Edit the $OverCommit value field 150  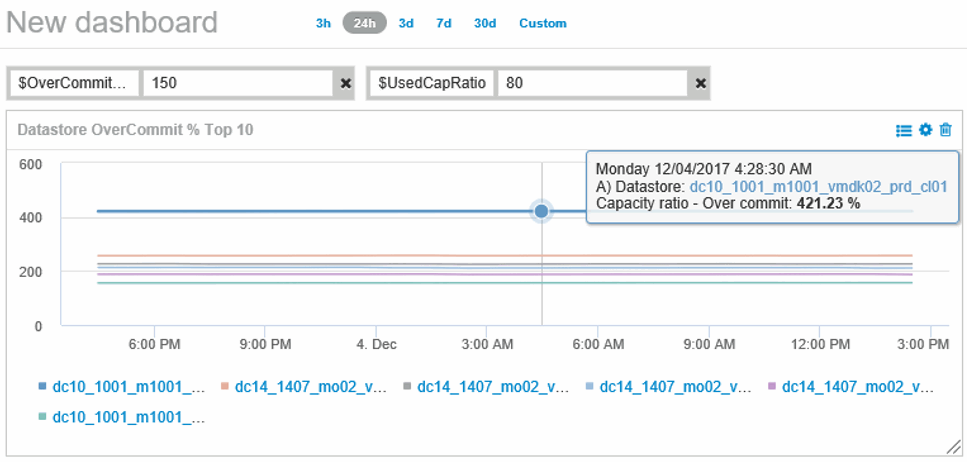(236, 84)
